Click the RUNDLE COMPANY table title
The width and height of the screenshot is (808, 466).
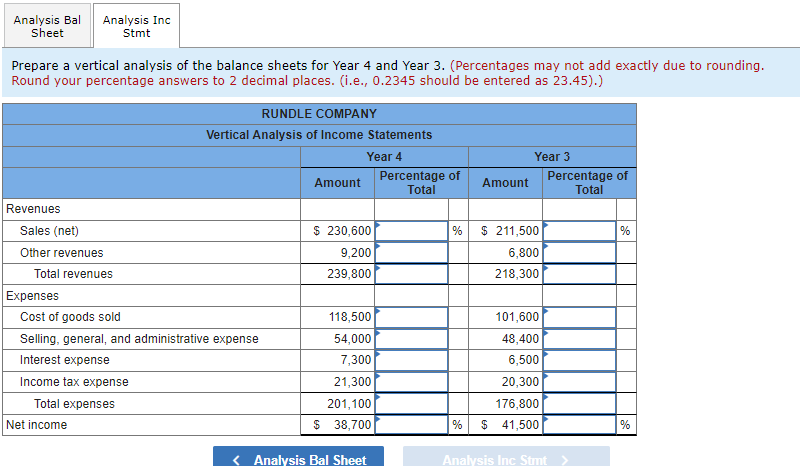319,114
